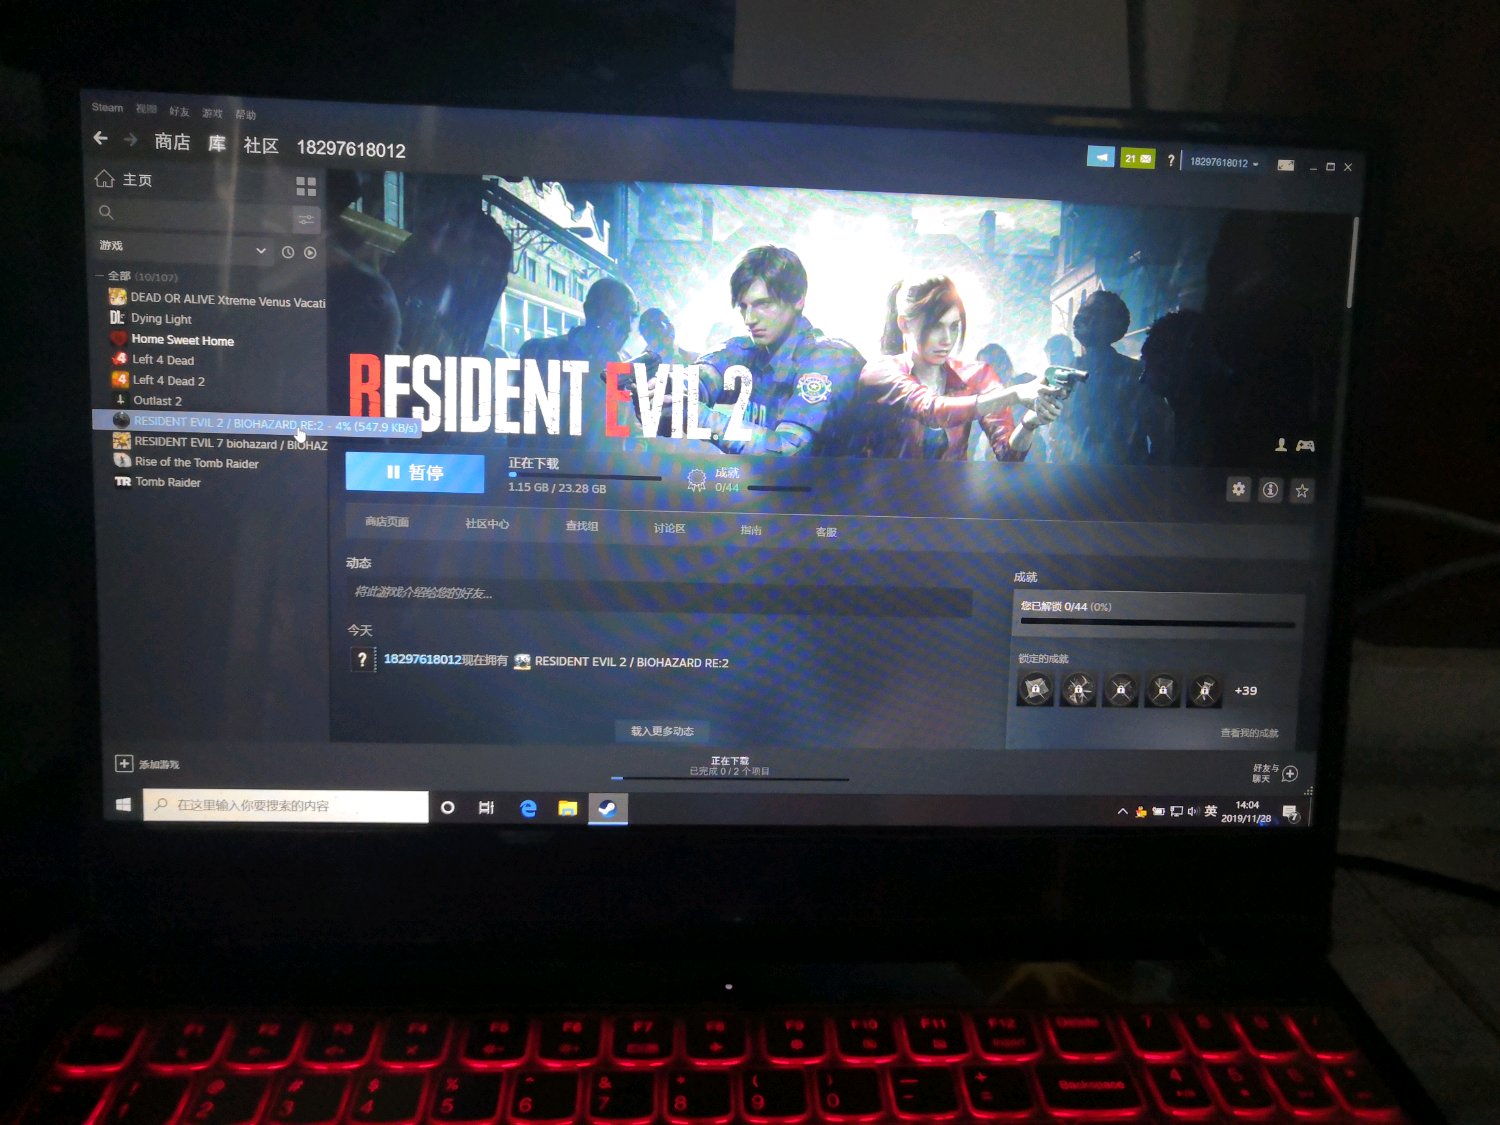Open Windows Start menu

pyautogui.click(x=124, y=804)
